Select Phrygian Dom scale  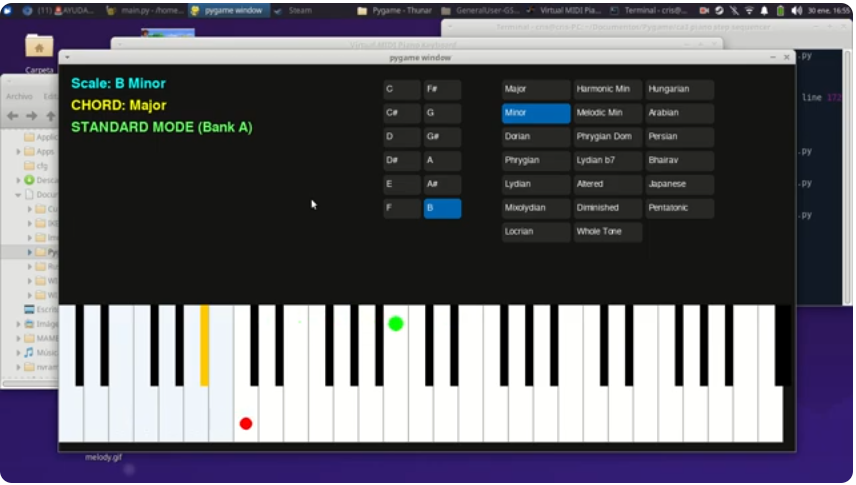(608, 137)
